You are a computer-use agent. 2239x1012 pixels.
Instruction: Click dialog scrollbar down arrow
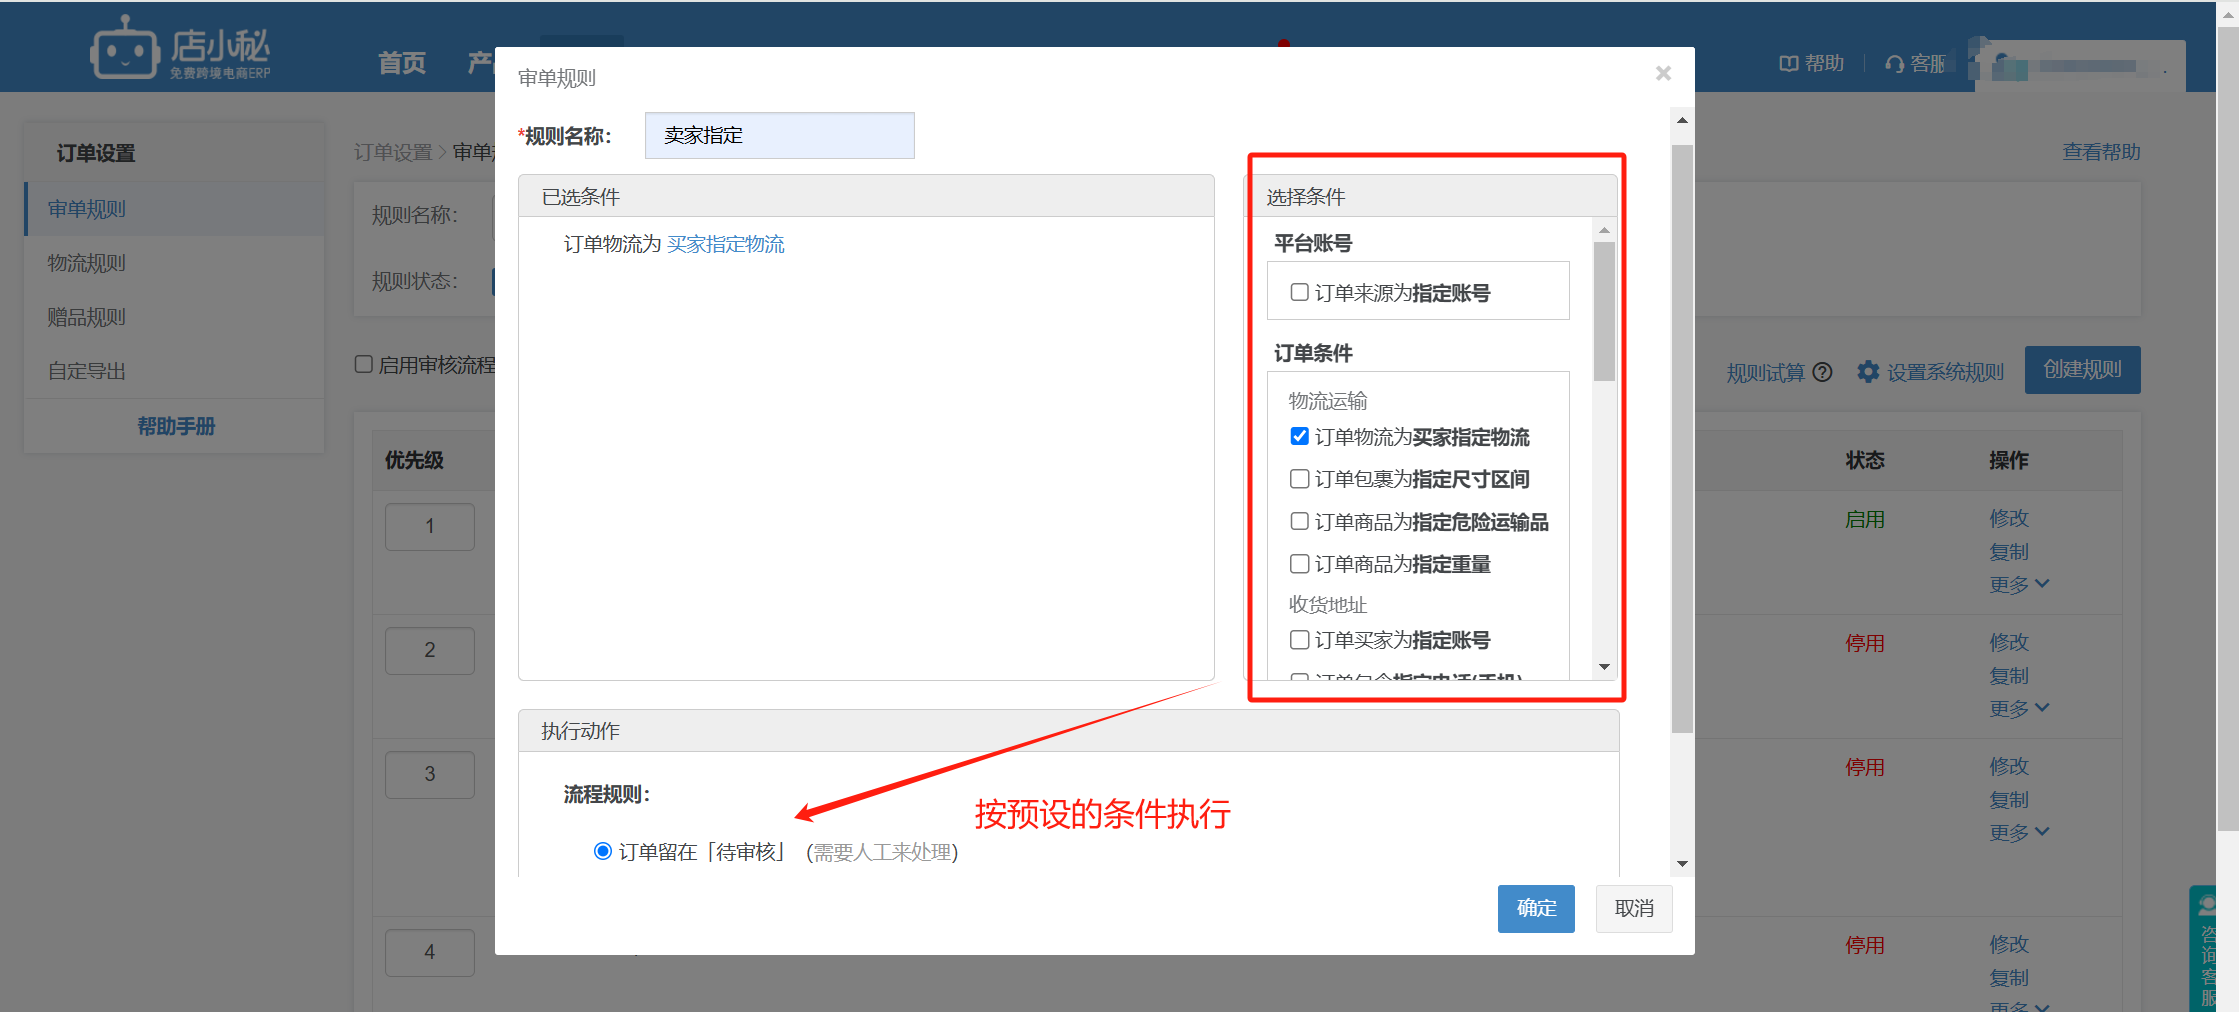click(x=1682, y=864)
